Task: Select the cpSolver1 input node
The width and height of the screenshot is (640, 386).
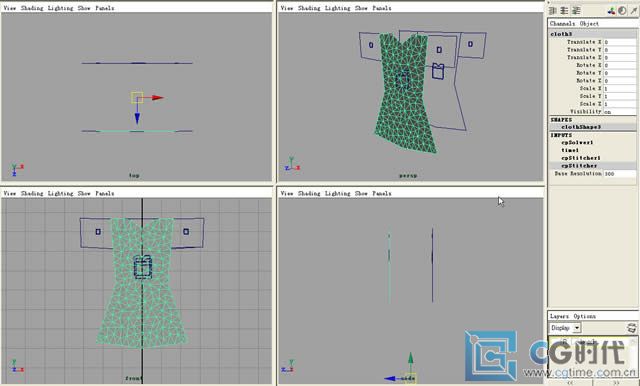Action: coord(577,143)
